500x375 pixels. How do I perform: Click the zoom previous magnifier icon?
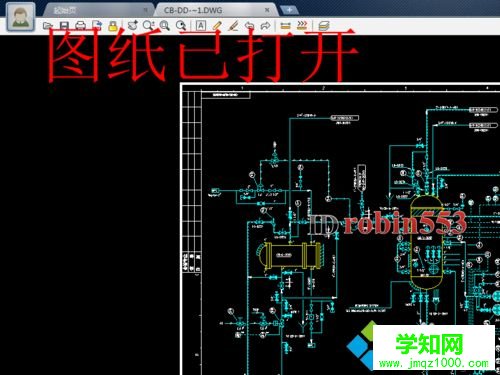point(181,25)
